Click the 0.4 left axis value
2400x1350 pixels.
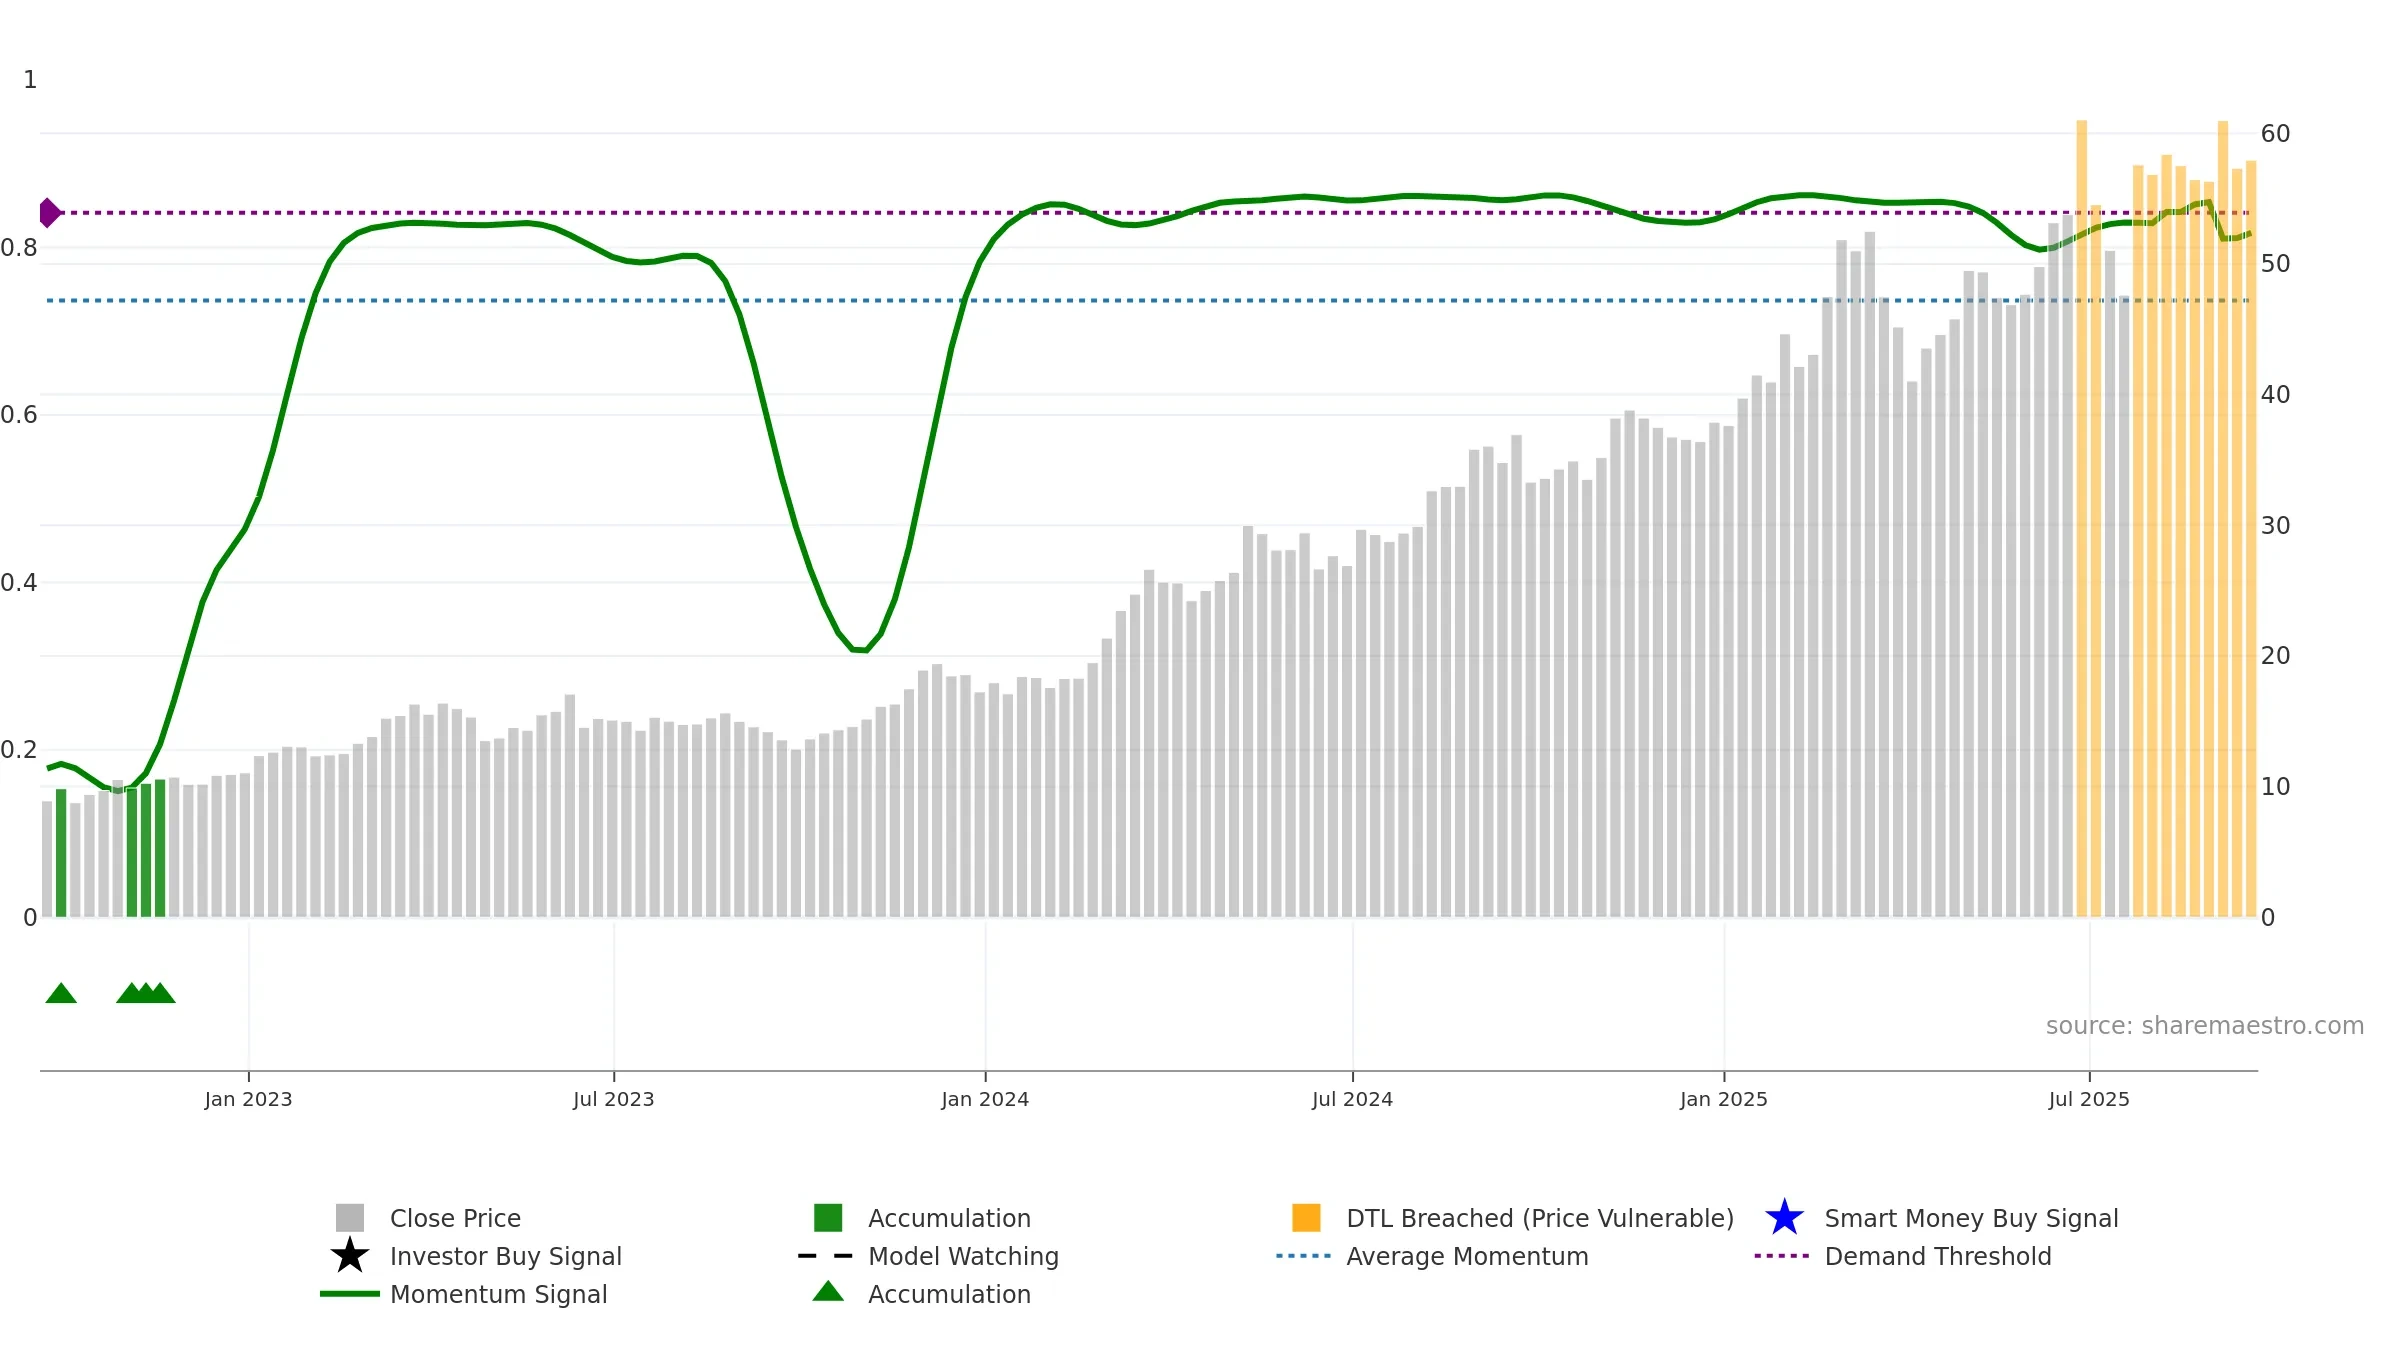pos(19,583)
